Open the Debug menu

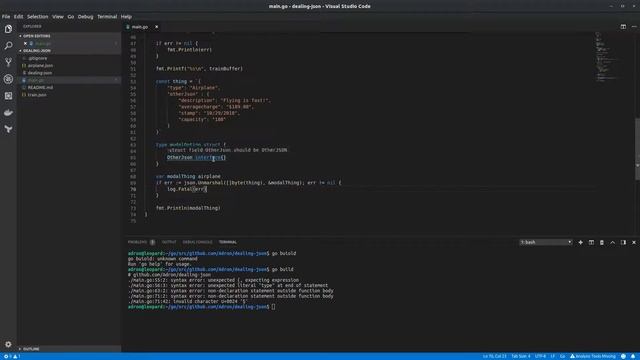point(85,17)
